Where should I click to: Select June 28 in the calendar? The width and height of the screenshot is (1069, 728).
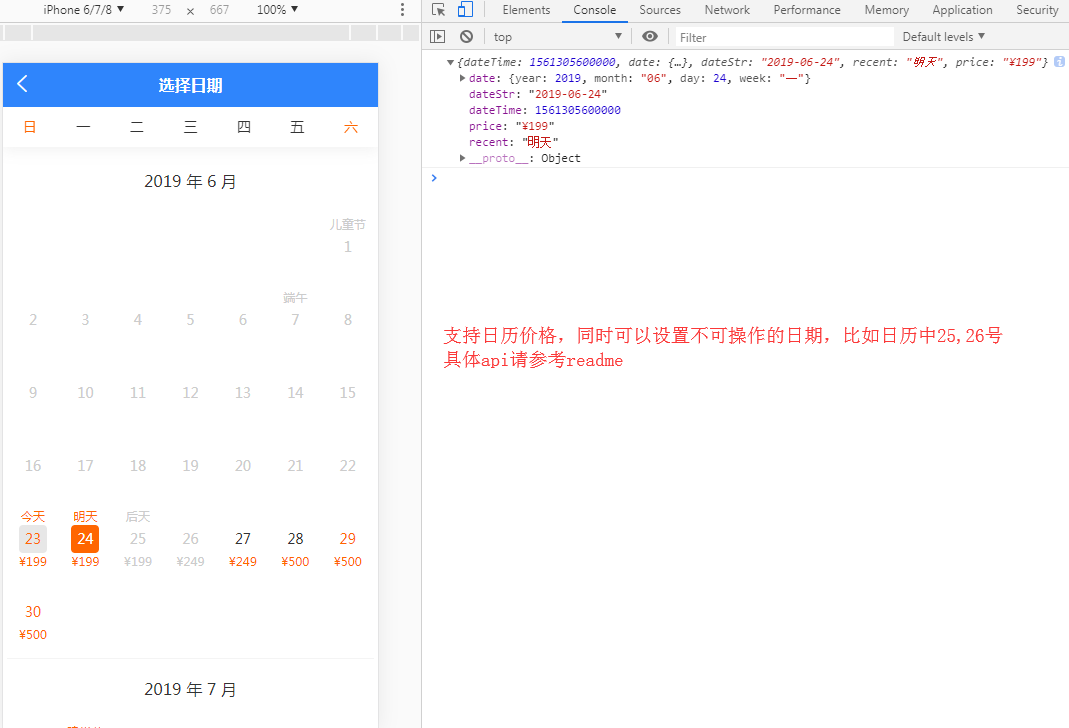click(295, 546)
